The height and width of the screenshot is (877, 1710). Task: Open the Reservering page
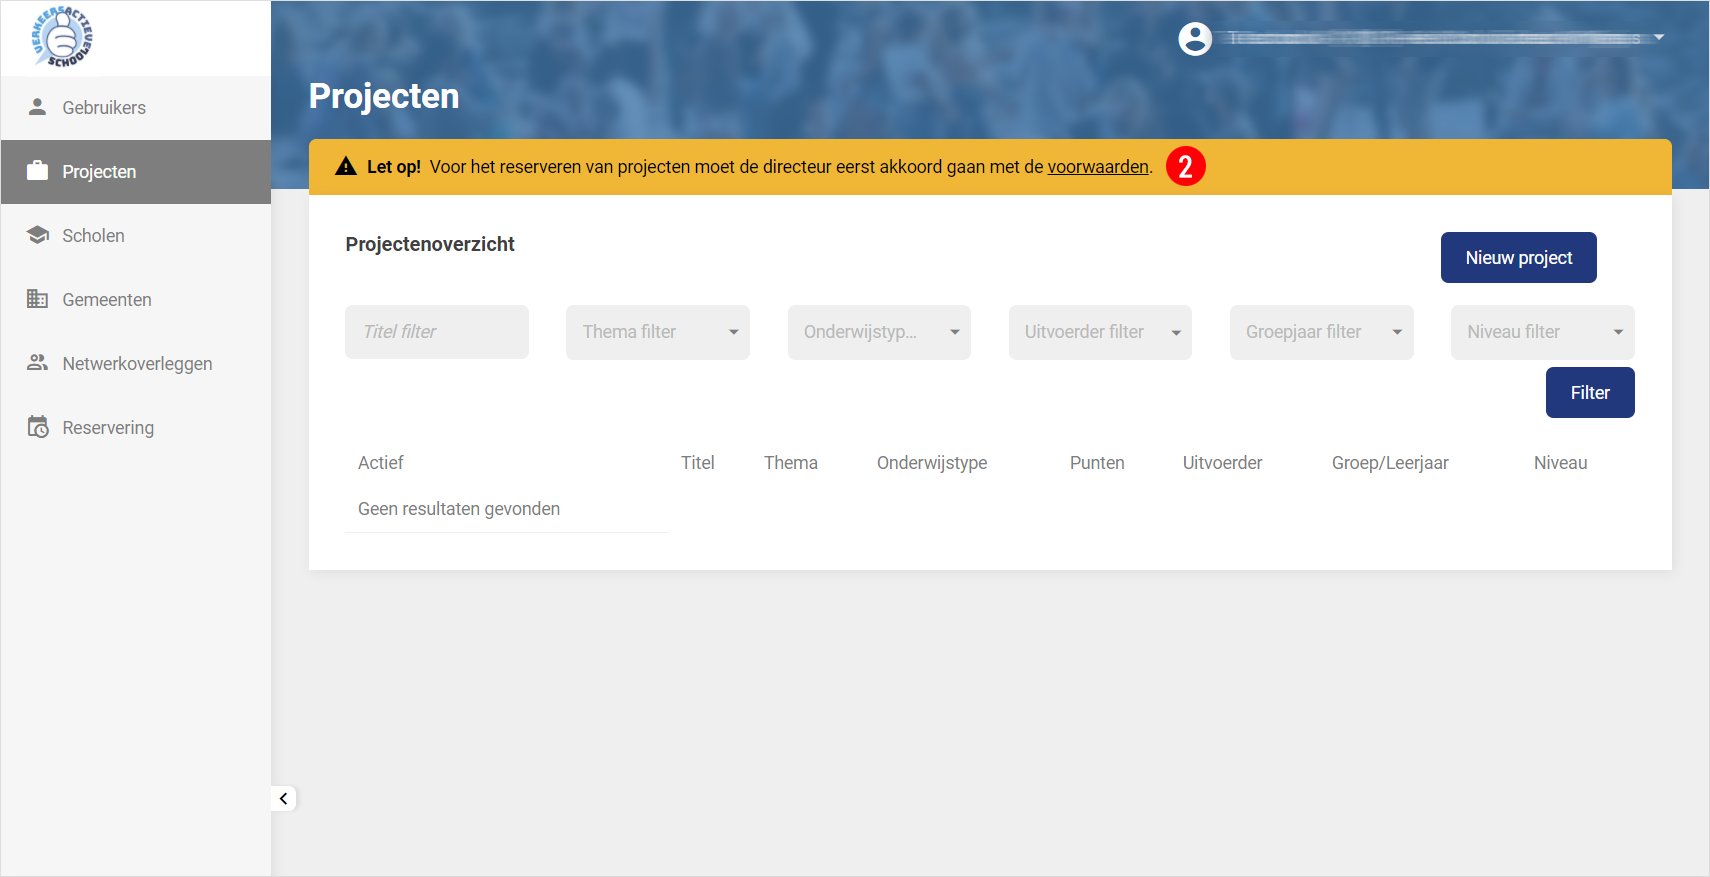[136, 428]
